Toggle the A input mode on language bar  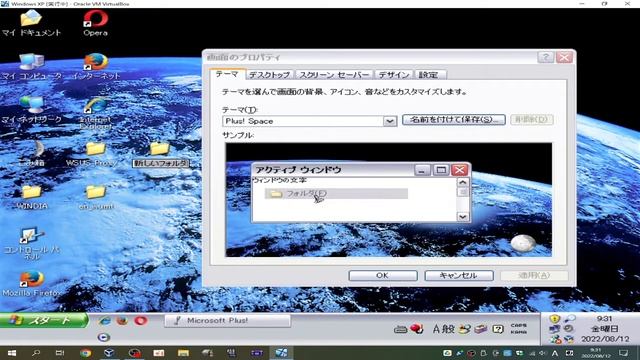tap(436, 329)
